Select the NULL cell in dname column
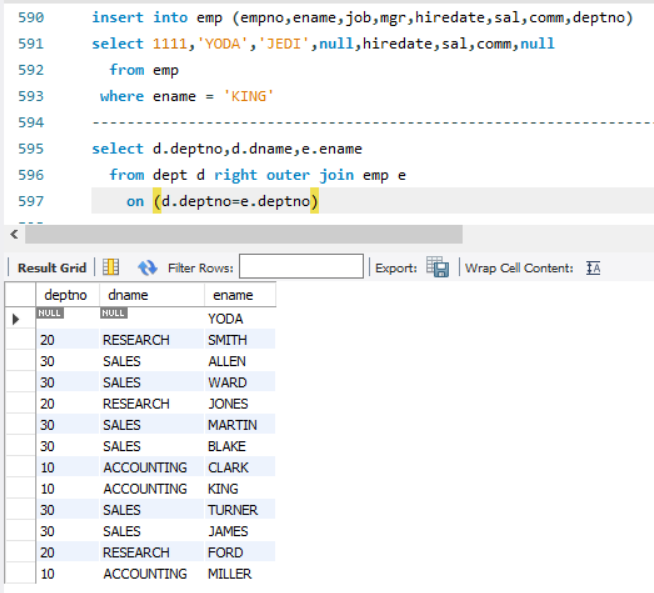 pos(152,319)
